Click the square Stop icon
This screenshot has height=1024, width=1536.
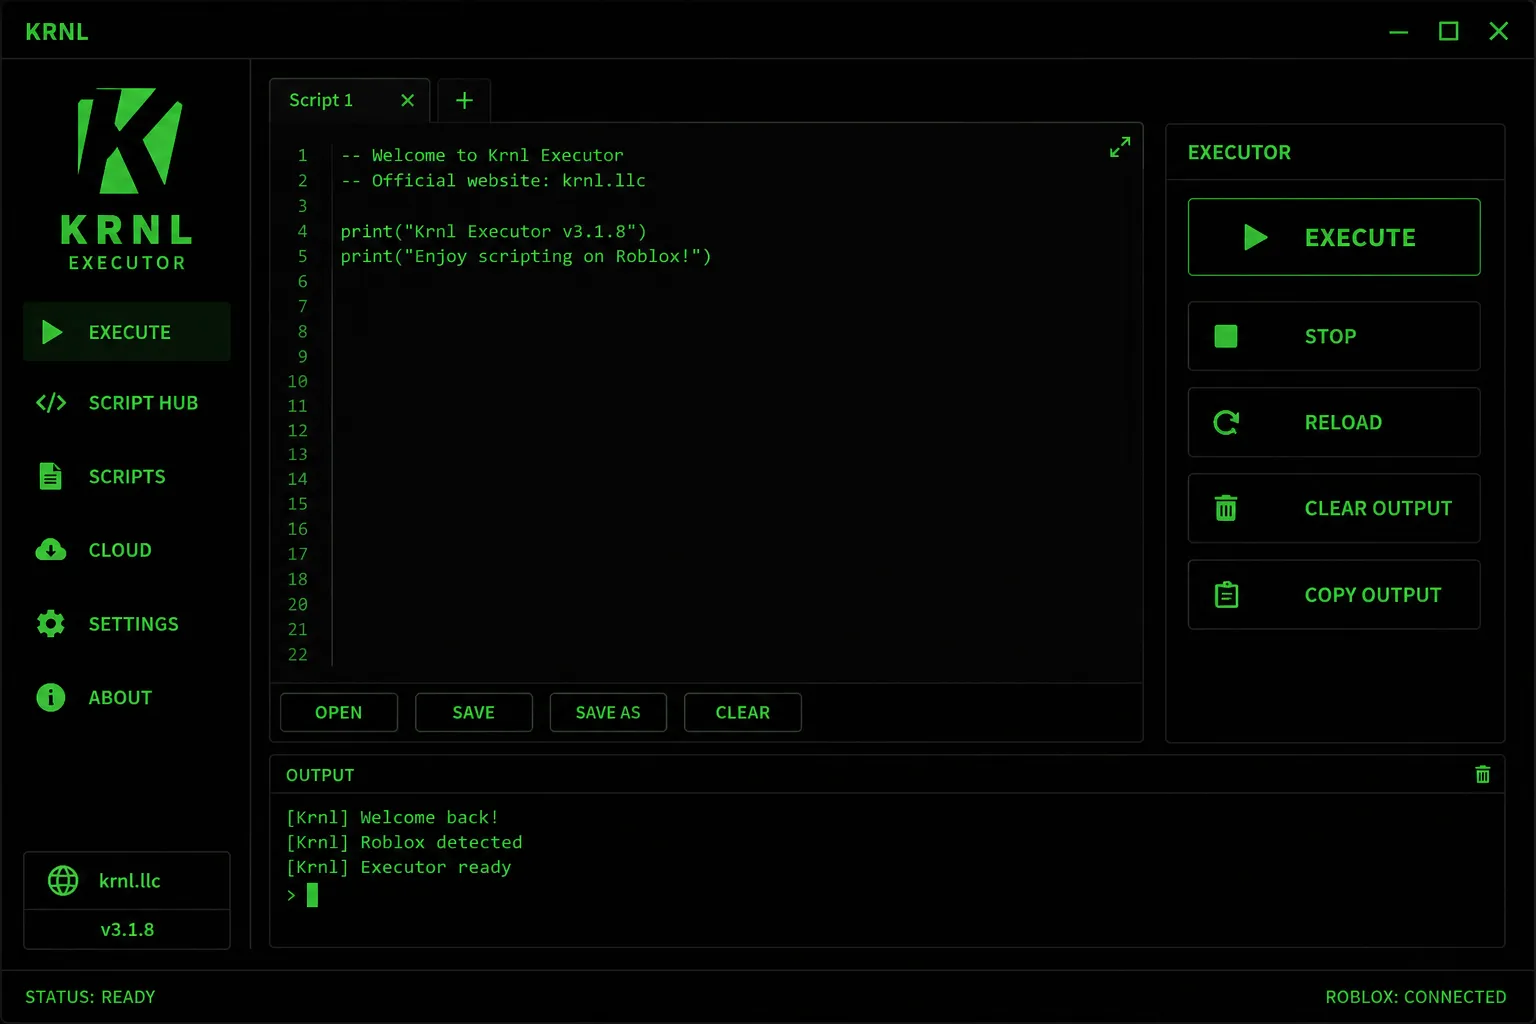1226,336
